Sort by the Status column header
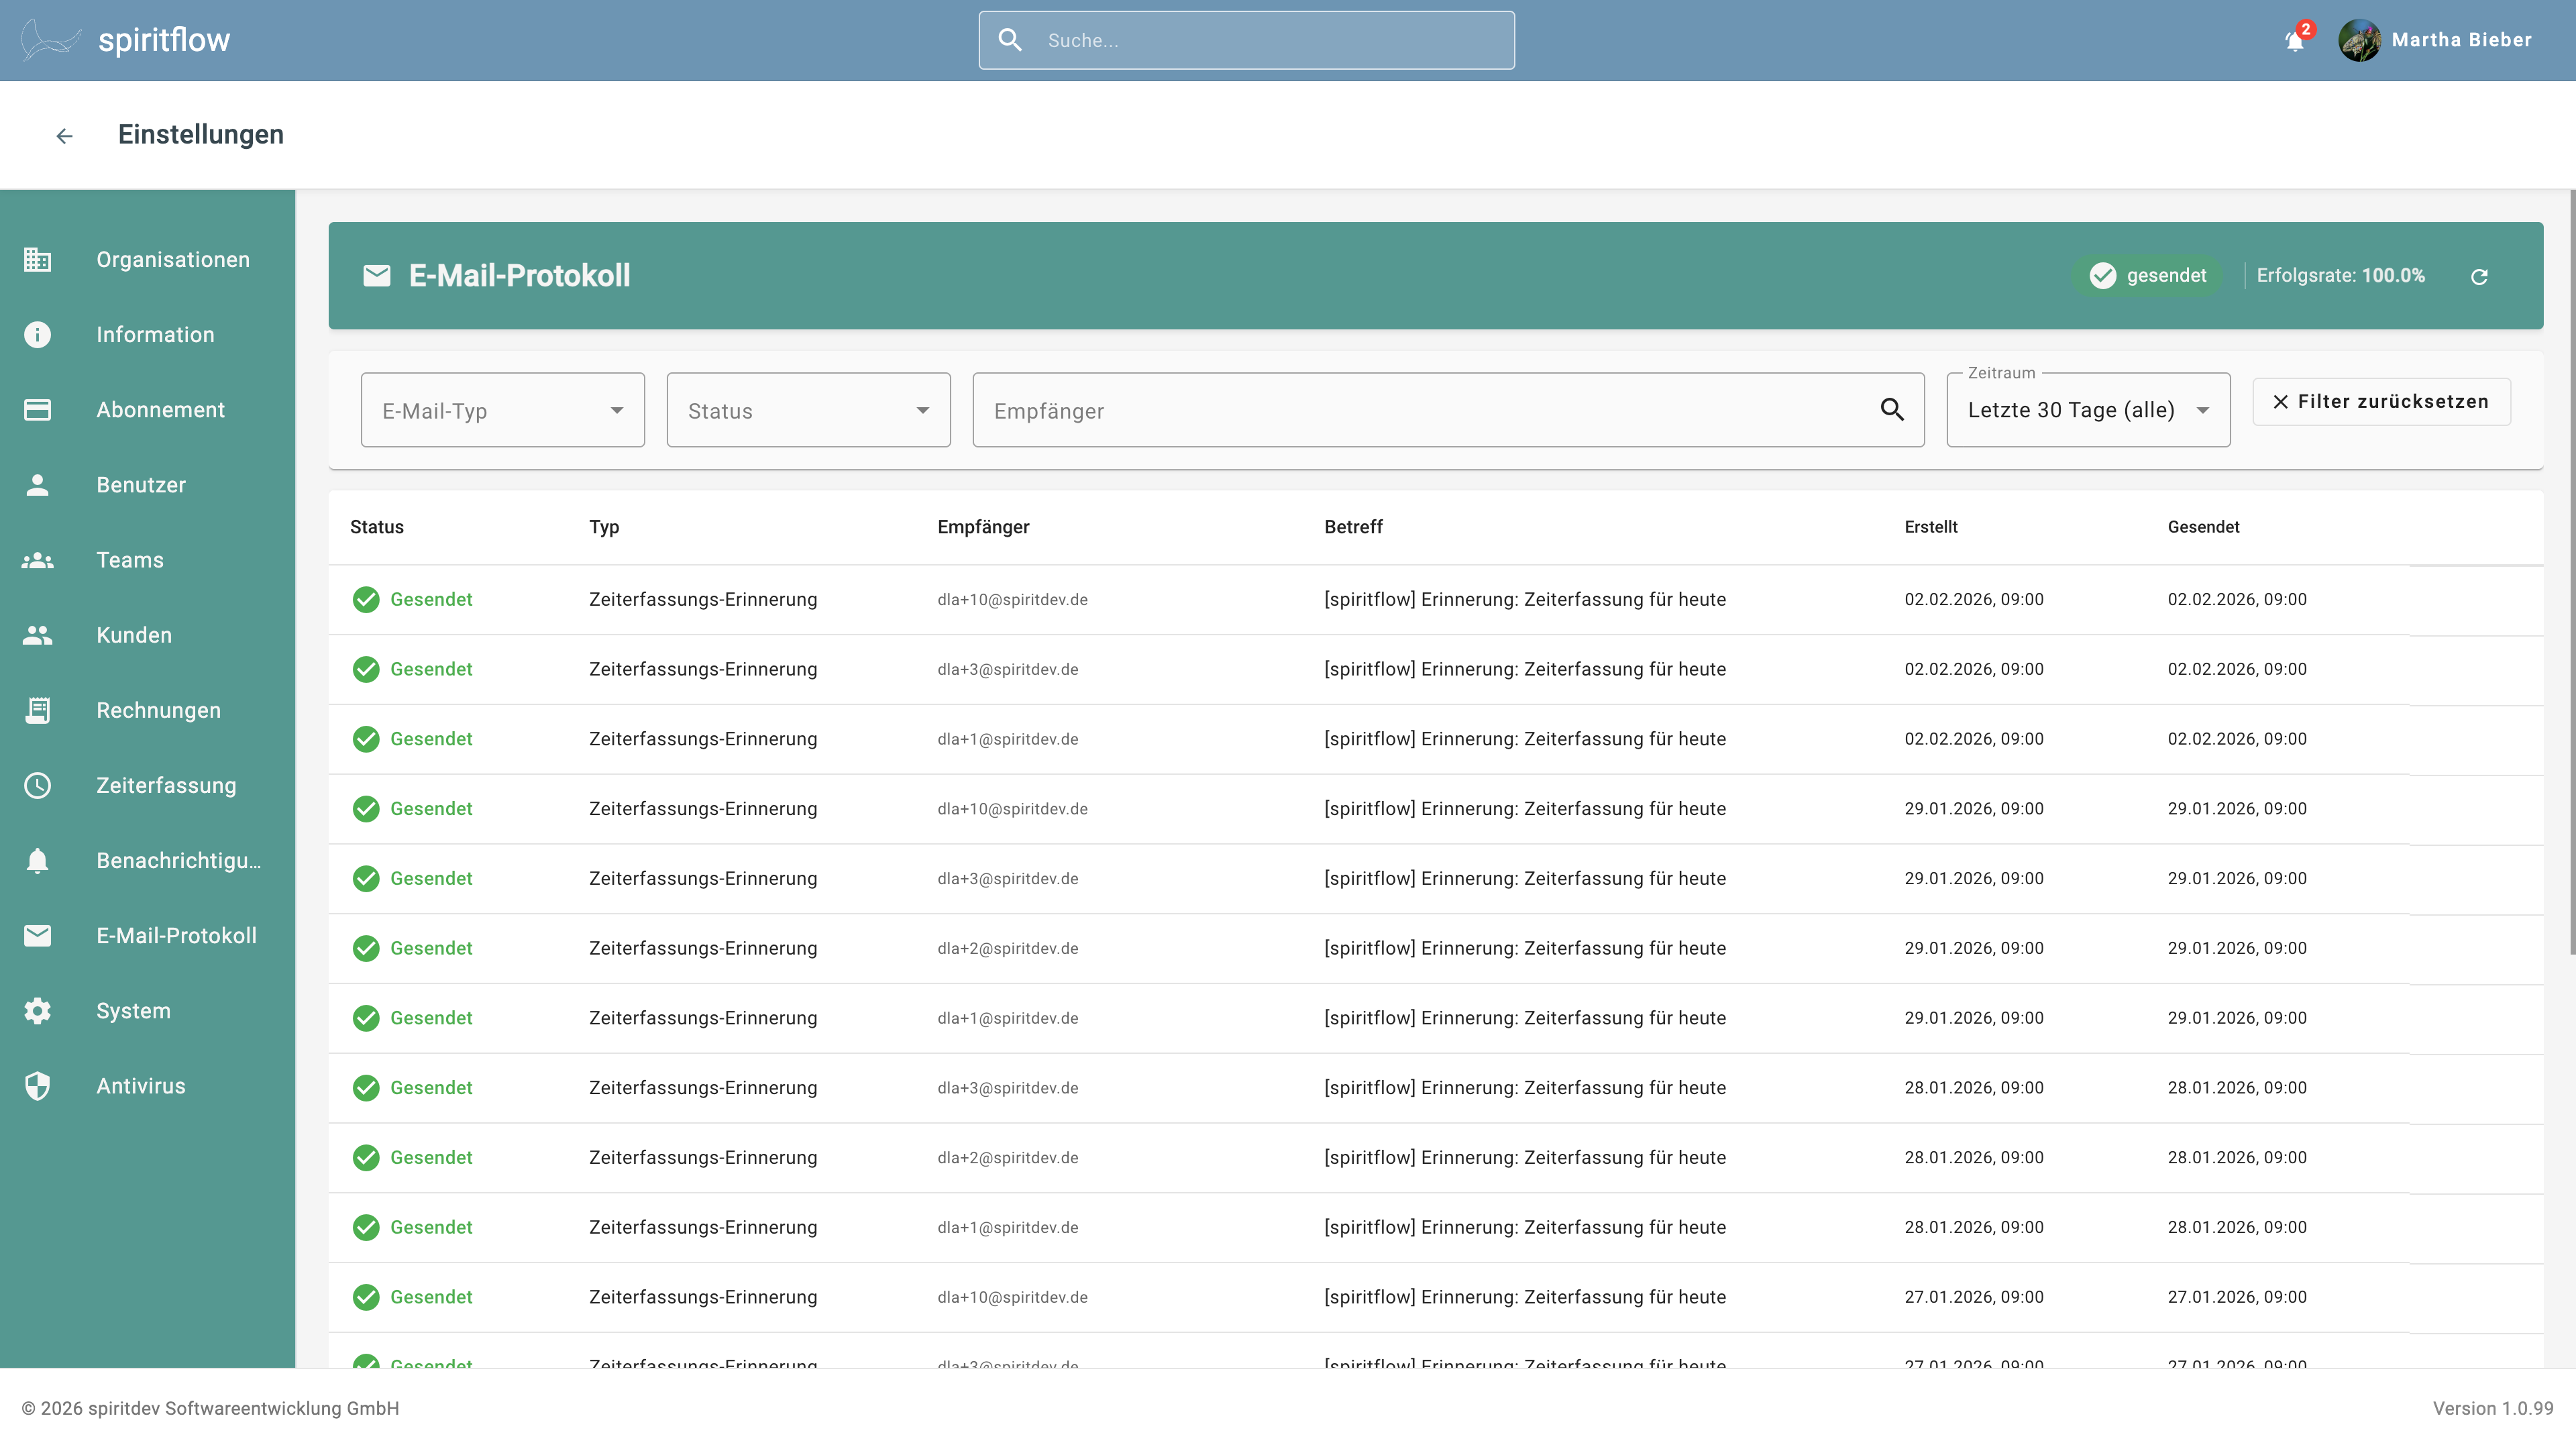Viewport: 2576px width, 1449px height. [377, 527]
